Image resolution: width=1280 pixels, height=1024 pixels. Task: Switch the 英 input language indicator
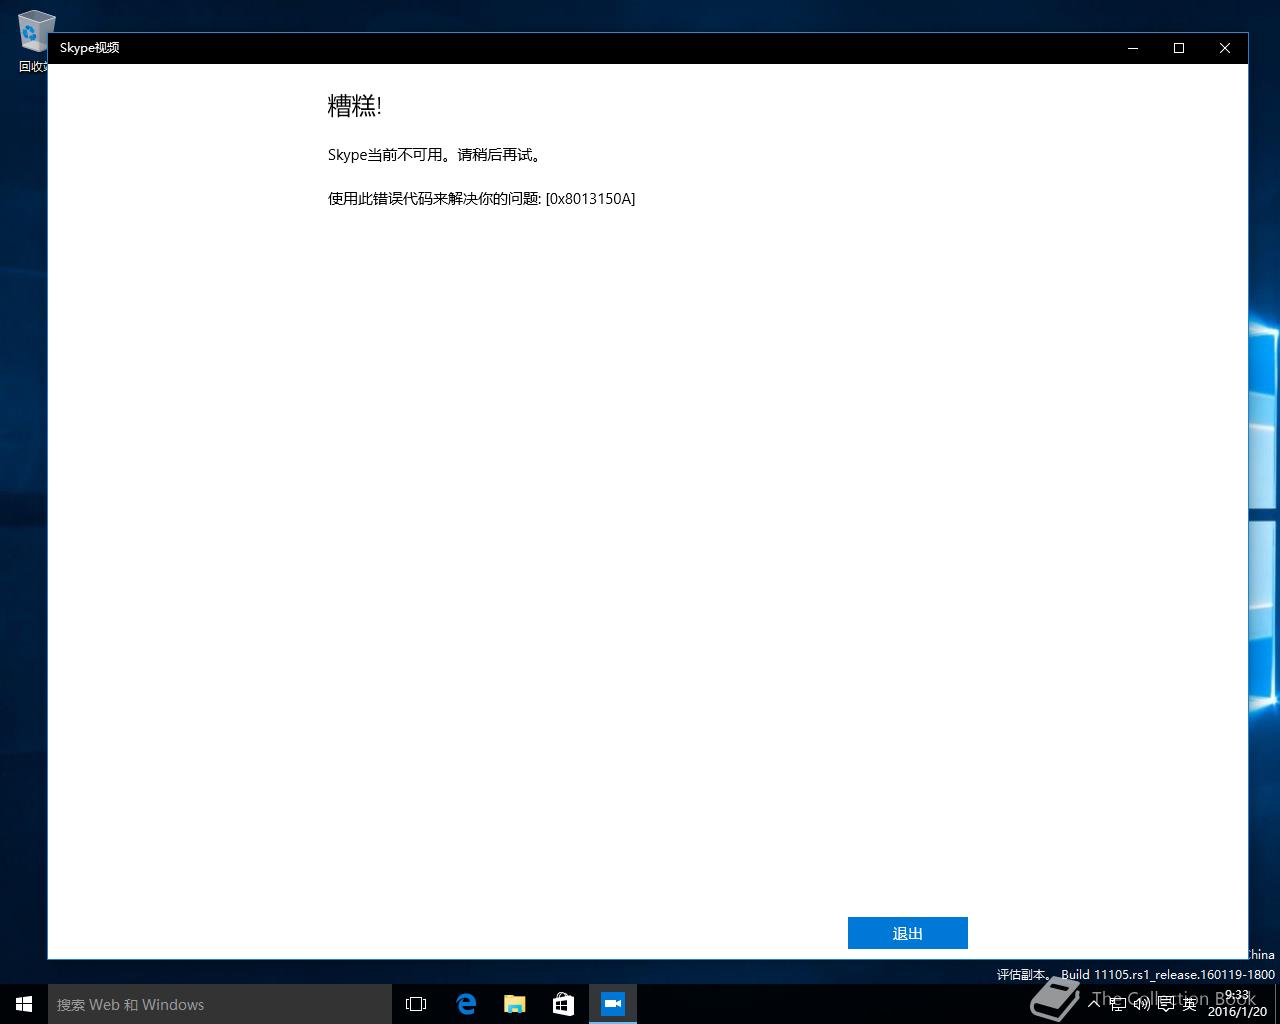pos(1189,1004)
